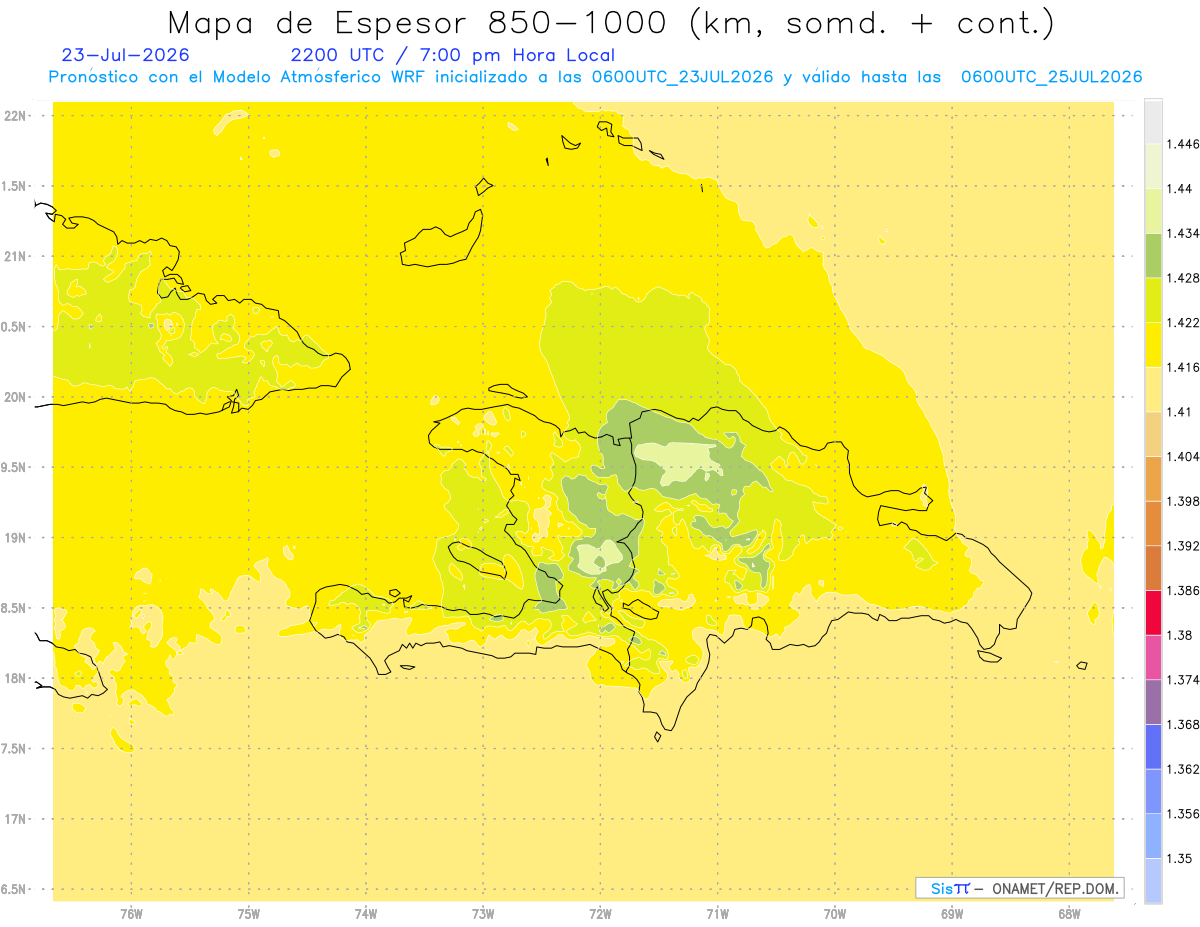Click the legend value '1.404'
The height and width of the screenshot is (927, 1200).
(1182, 457)
